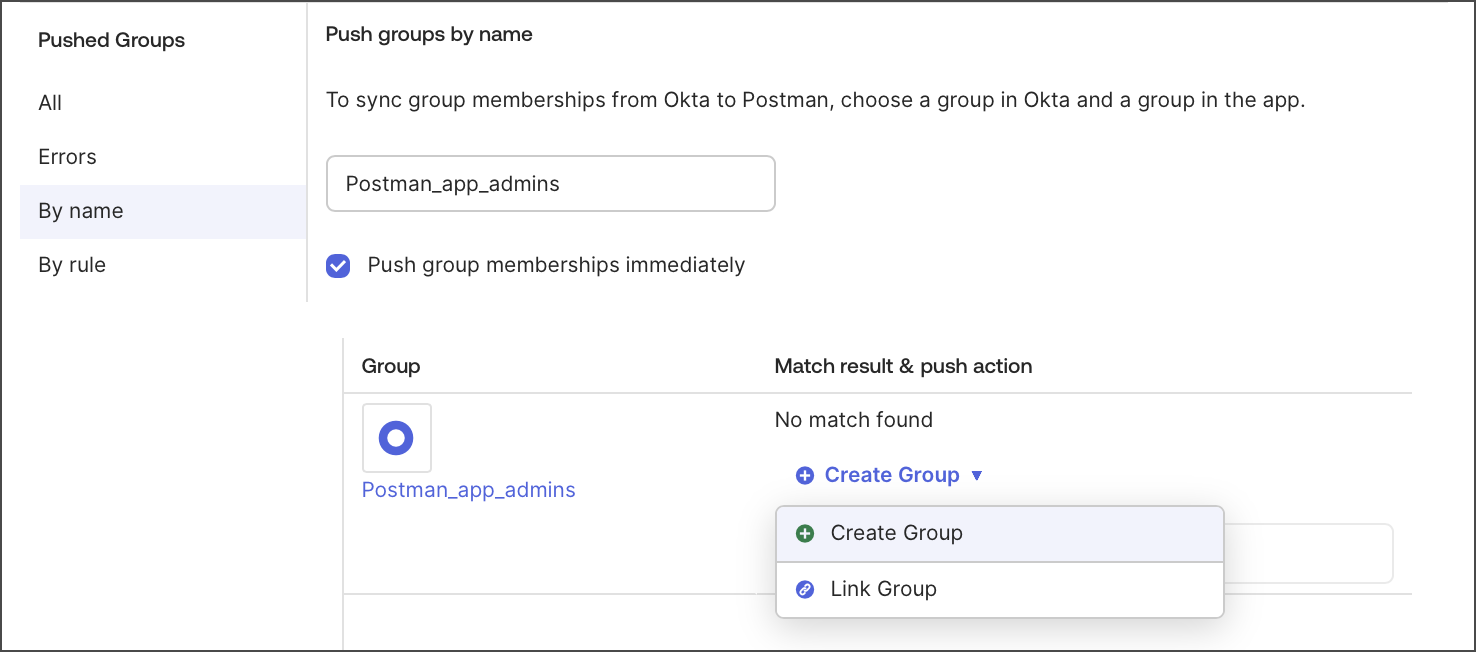
Task: Click the No match found text
Action: tap(854, 420)
